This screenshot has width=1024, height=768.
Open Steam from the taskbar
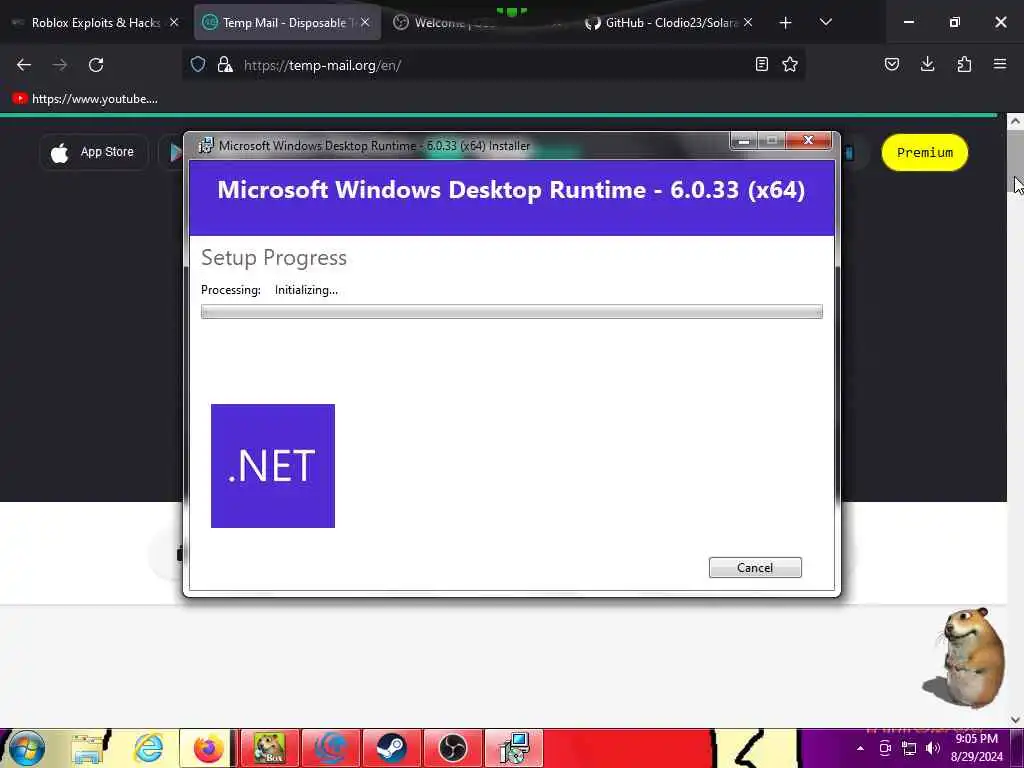pyautogui.click(x=392, y=748)
